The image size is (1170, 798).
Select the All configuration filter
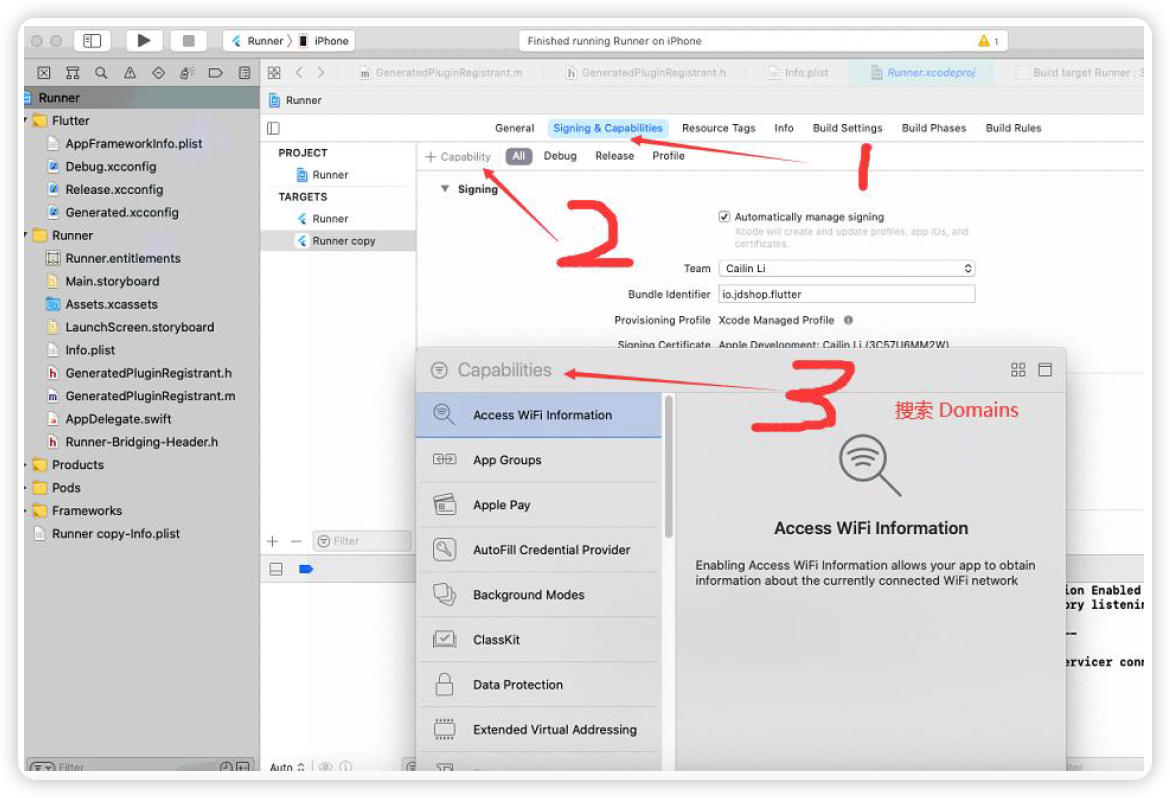(518, 156)
